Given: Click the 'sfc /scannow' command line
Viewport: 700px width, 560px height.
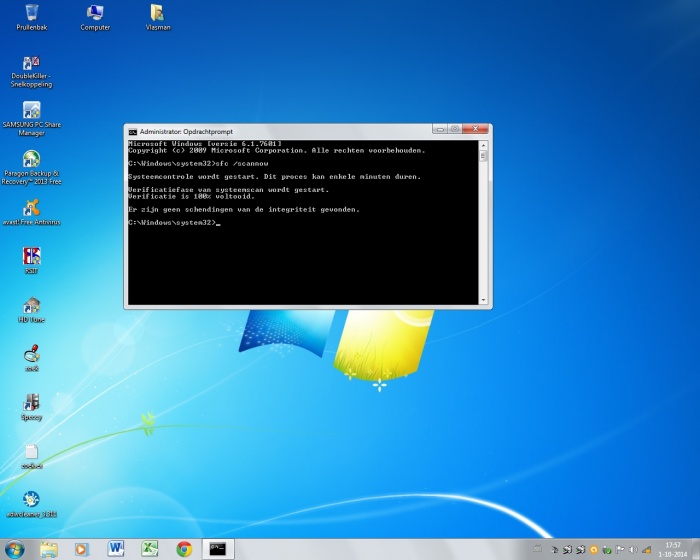Looking at the screenshot, I should point(198,163).
